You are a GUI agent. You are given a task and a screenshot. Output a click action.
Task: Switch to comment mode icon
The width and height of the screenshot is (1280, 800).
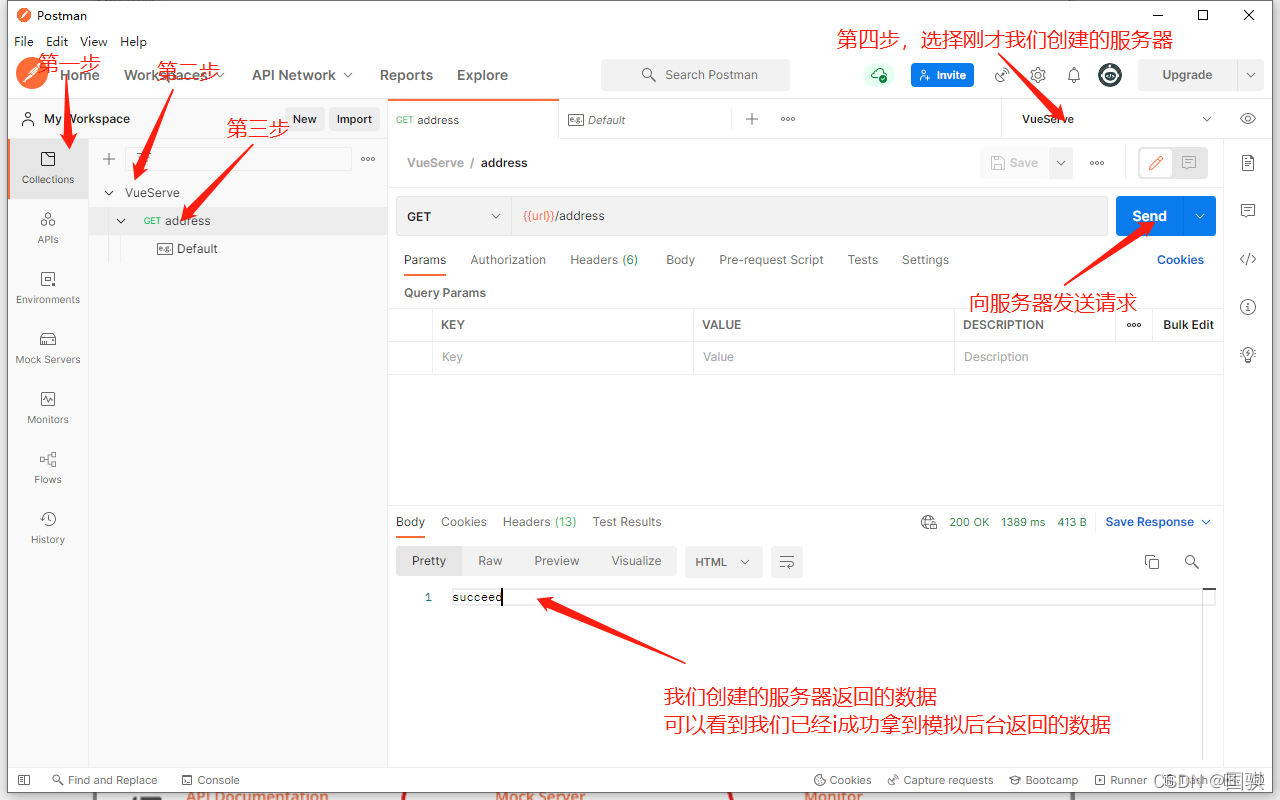(1189, 163)
